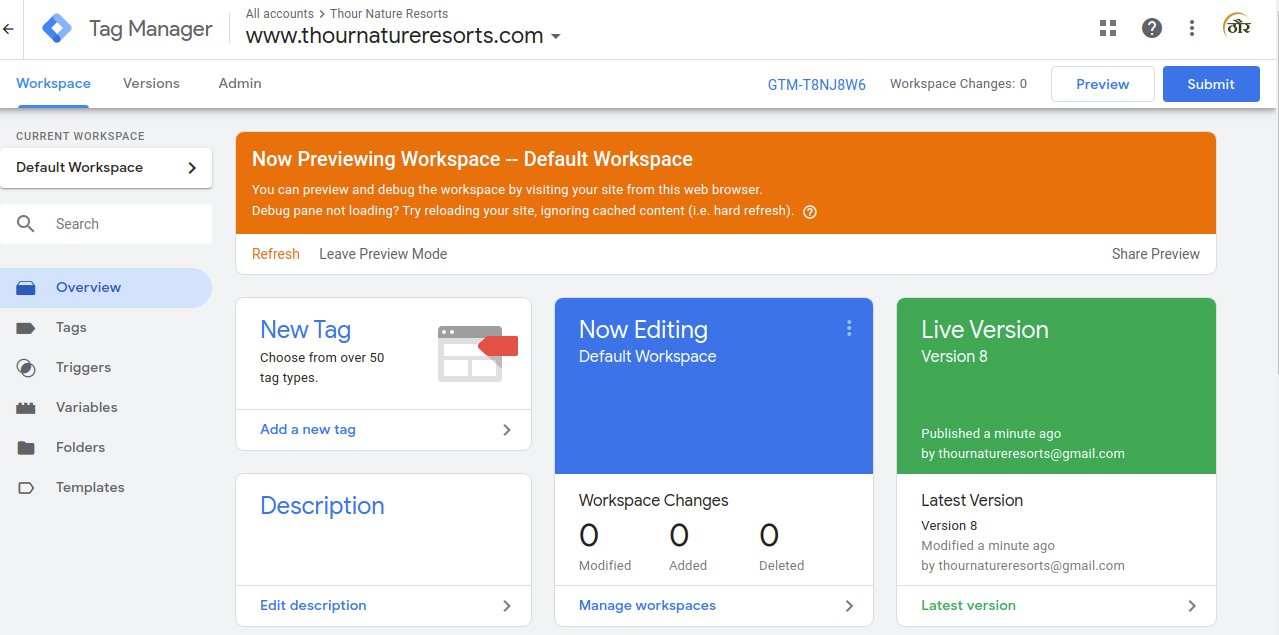Click the Overview sidebar icon
Viewport: 1279px width, 635px height.
click(26, 288)
